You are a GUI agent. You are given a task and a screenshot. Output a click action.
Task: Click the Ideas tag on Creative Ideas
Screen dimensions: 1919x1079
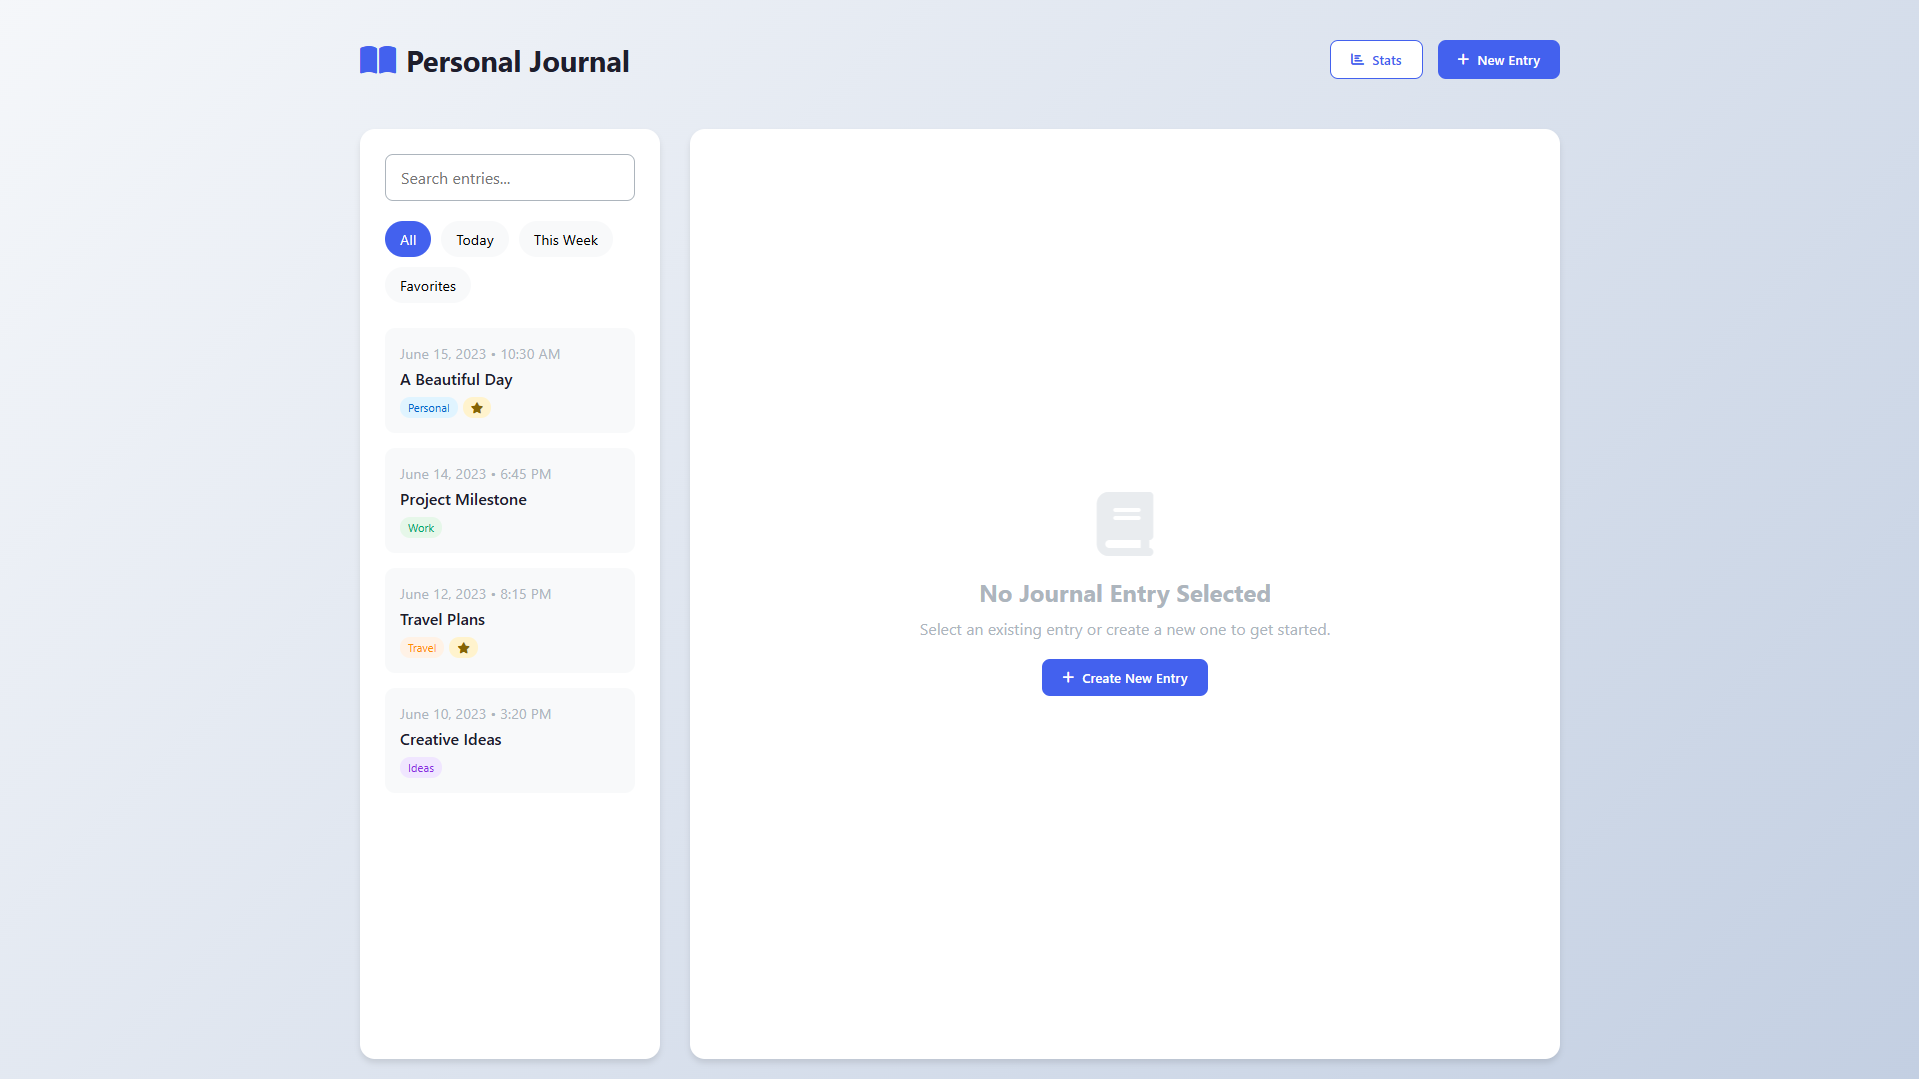point(421,768)
